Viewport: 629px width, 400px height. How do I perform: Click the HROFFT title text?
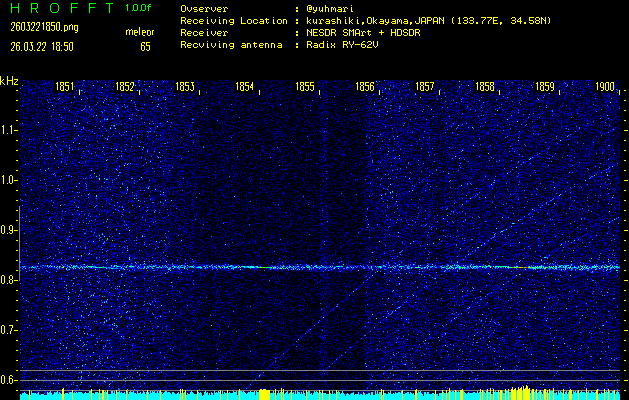56,8
